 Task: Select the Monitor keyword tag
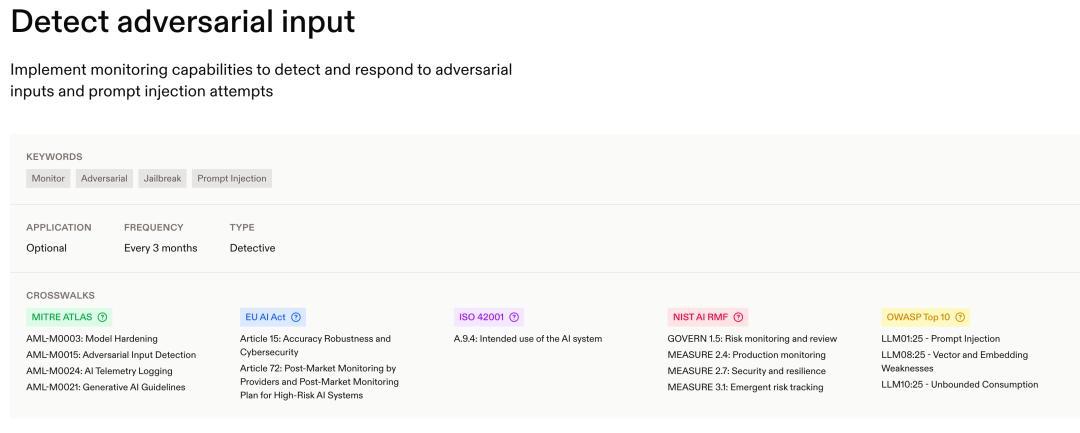click(x=48, y=178)
